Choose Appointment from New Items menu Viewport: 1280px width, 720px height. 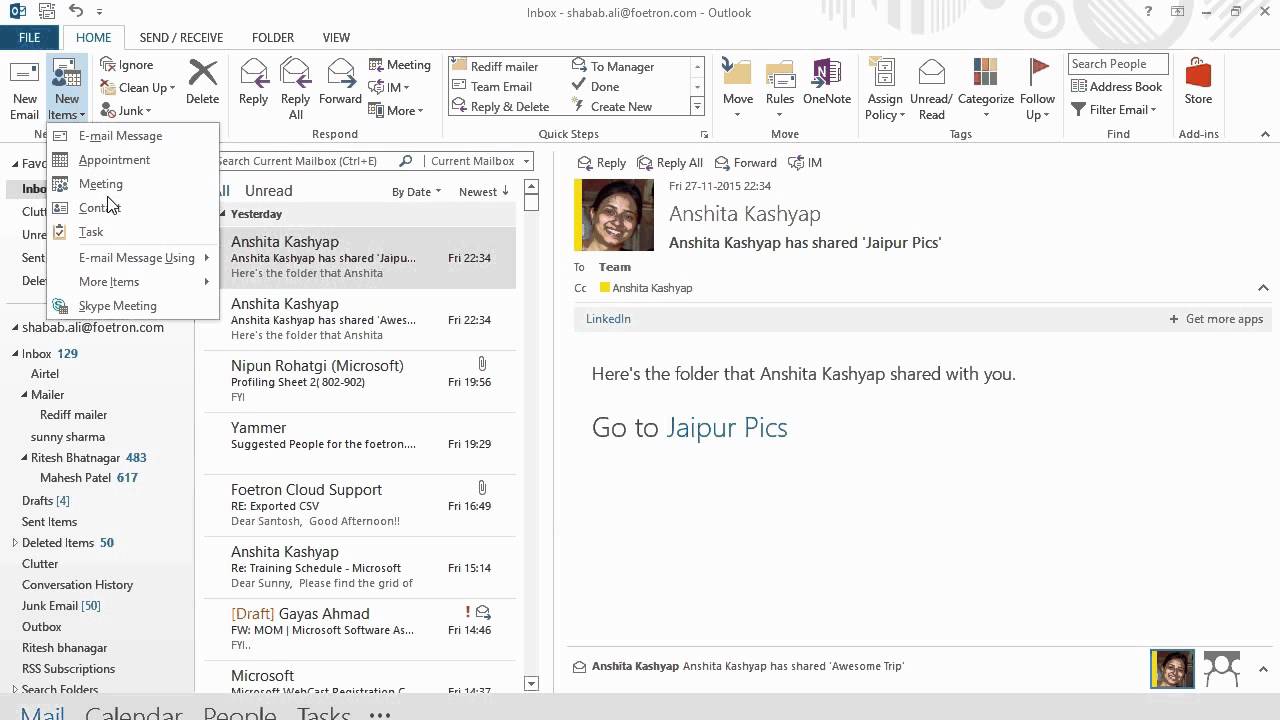[x=132, y=160]
